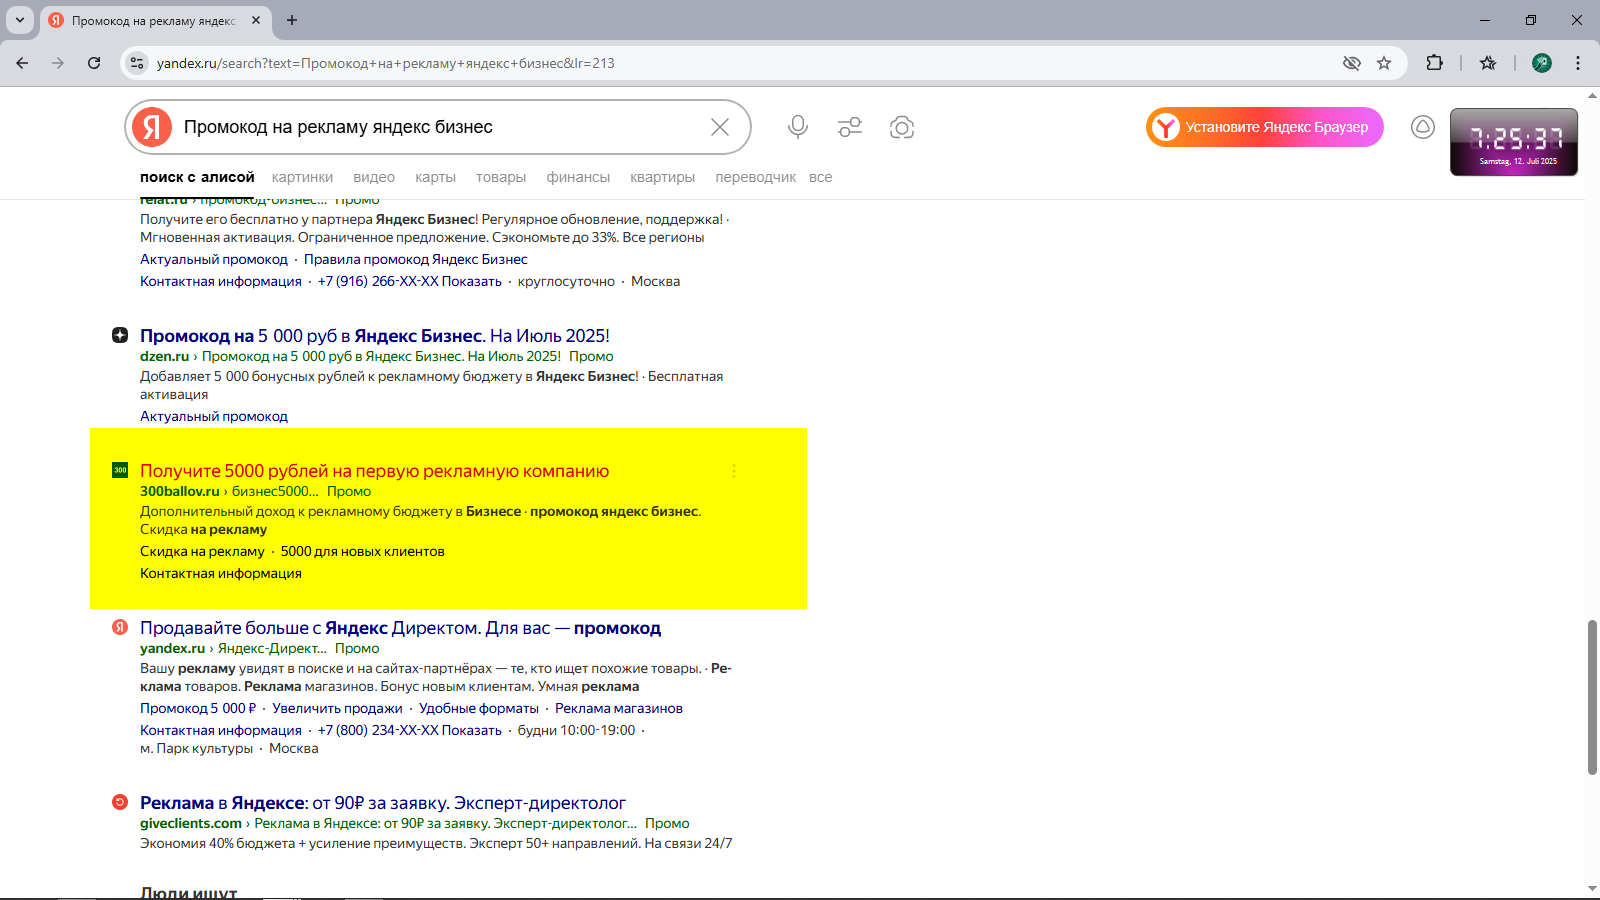Click Yandex Direct result favicon

[x=120, y=627]
